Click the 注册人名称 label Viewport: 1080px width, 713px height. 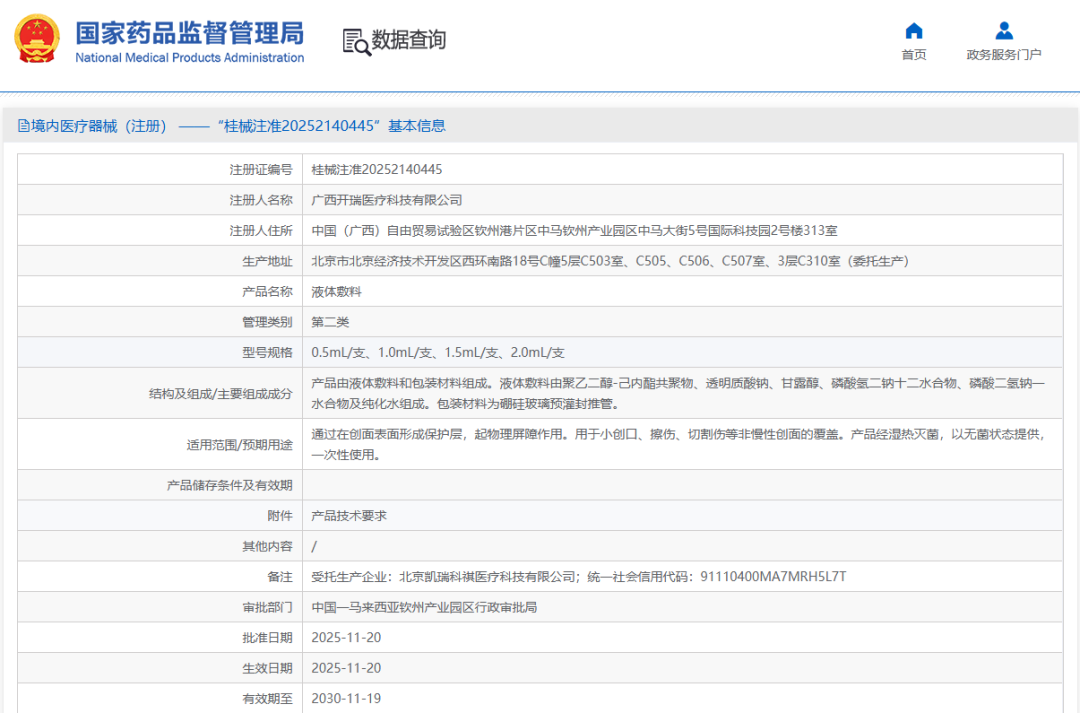(x=260, y=200)
